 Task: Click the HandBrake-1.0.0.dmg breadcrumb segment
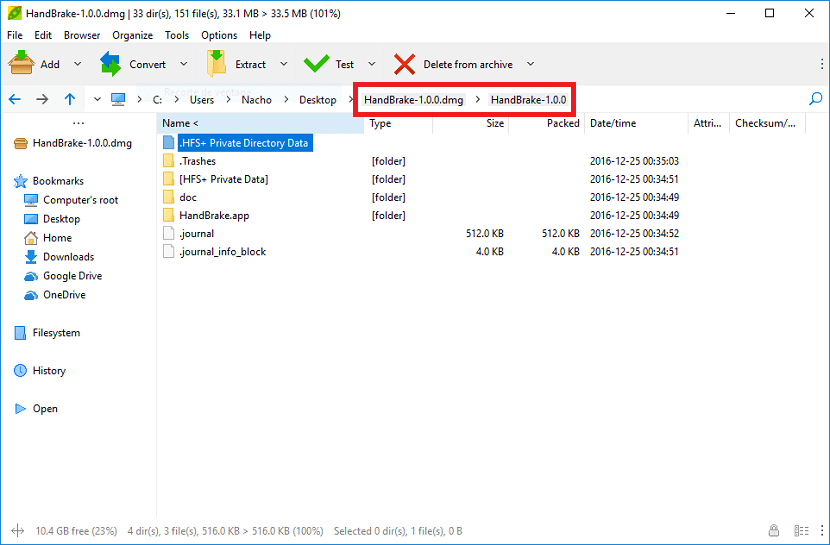point(413,99)
